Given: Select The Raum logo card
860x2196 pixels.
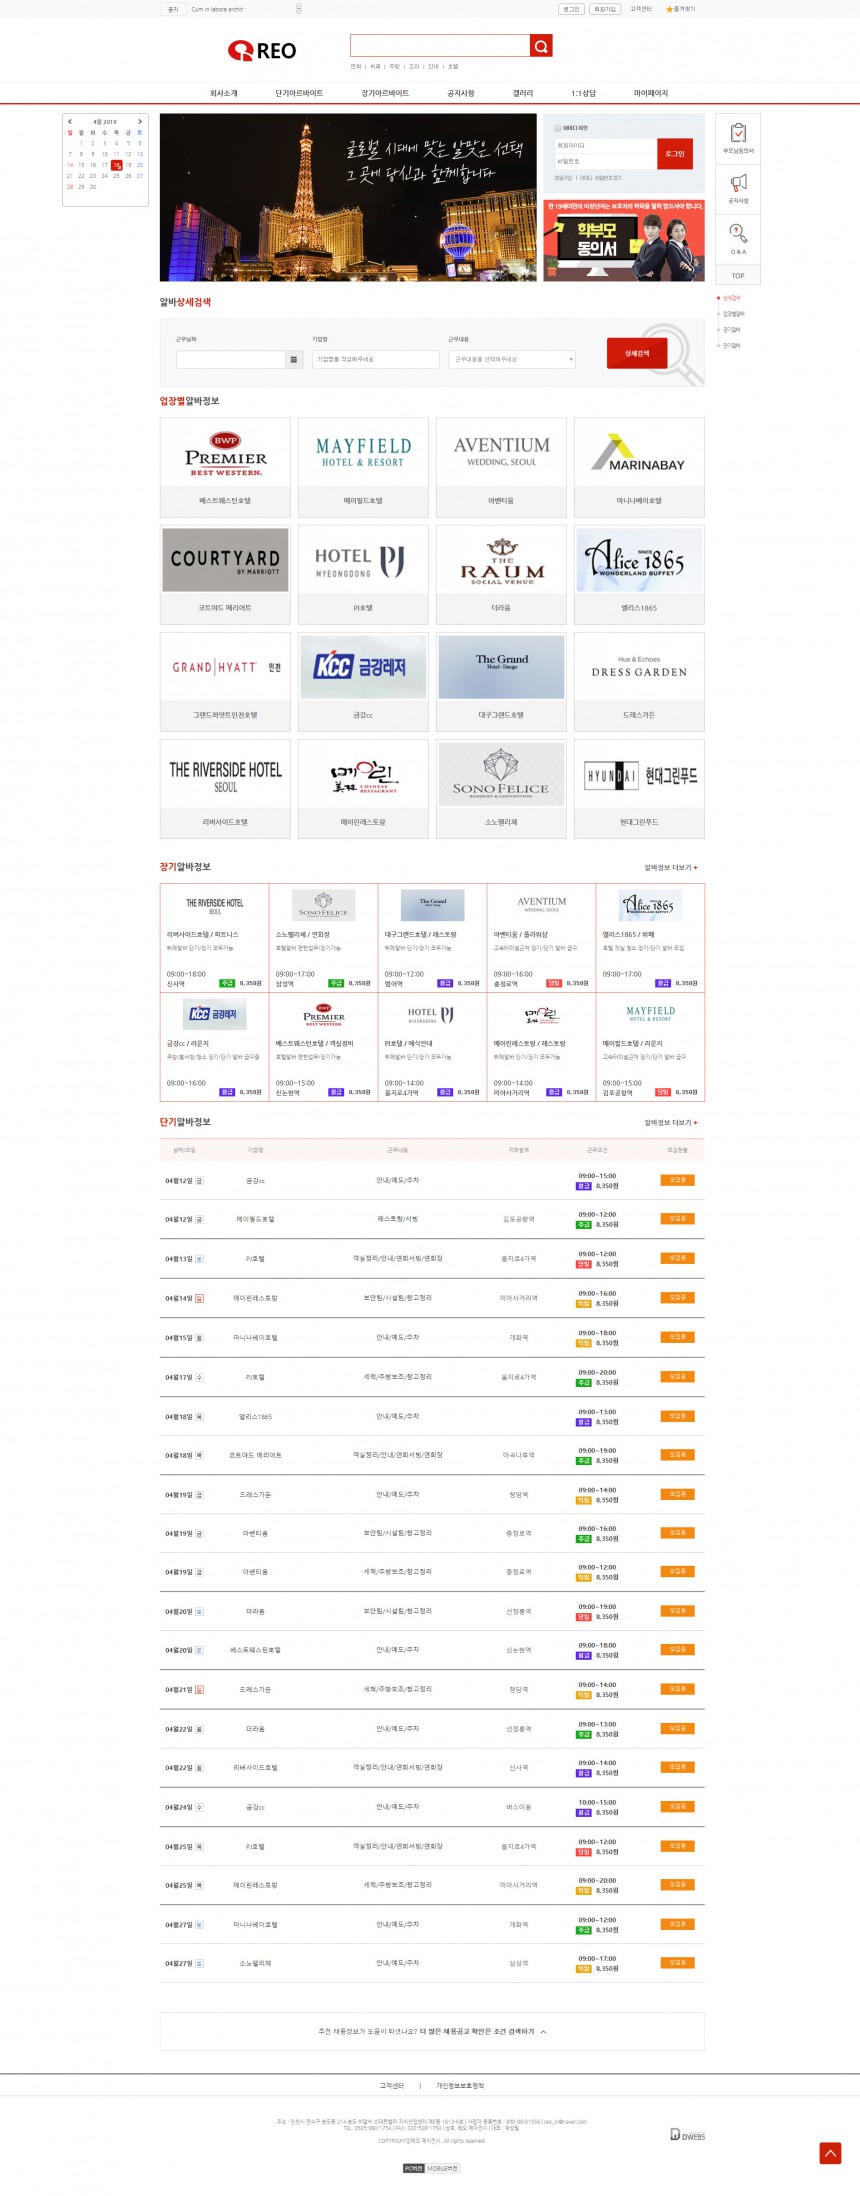Looking at the screenshot, I should 501,573.
